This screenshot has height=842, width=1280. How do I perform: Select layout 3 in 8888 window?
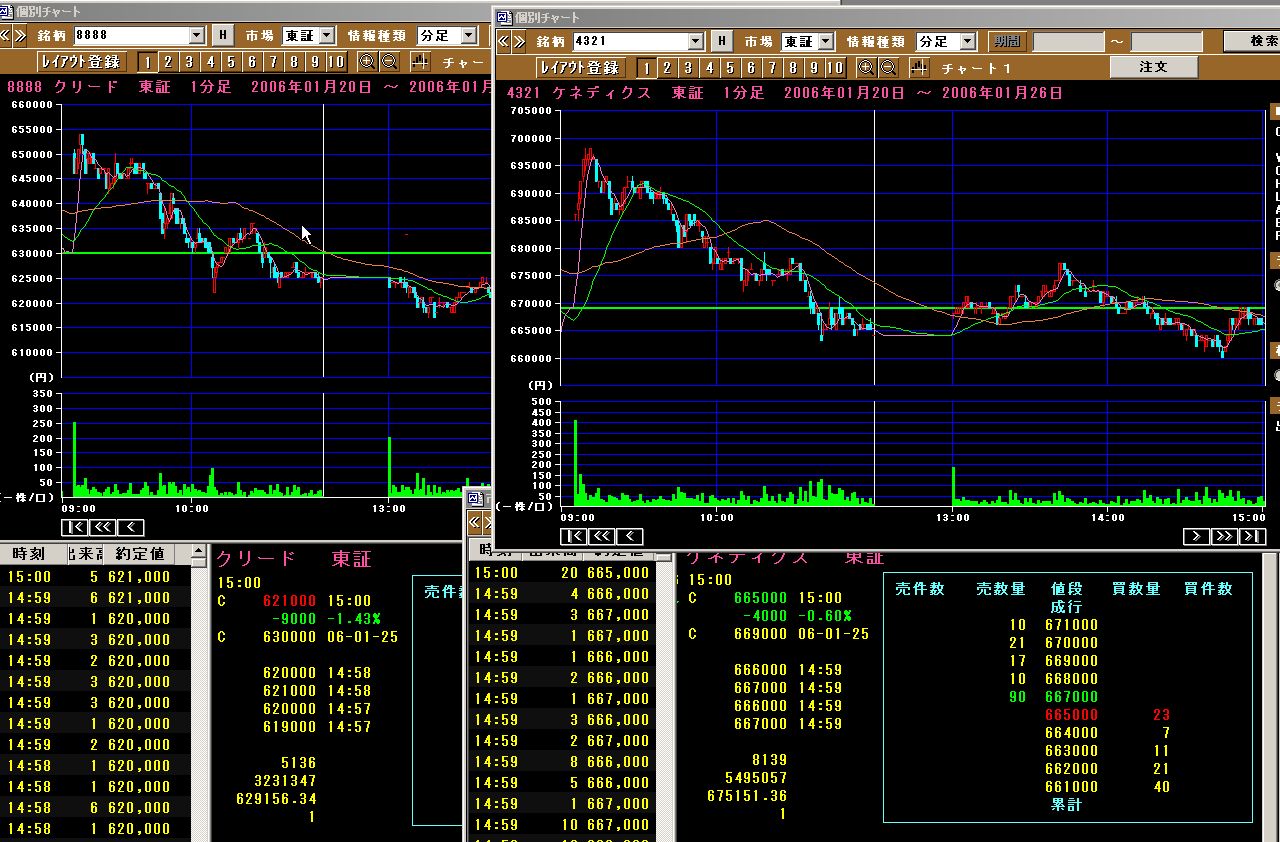pos(190,62)
